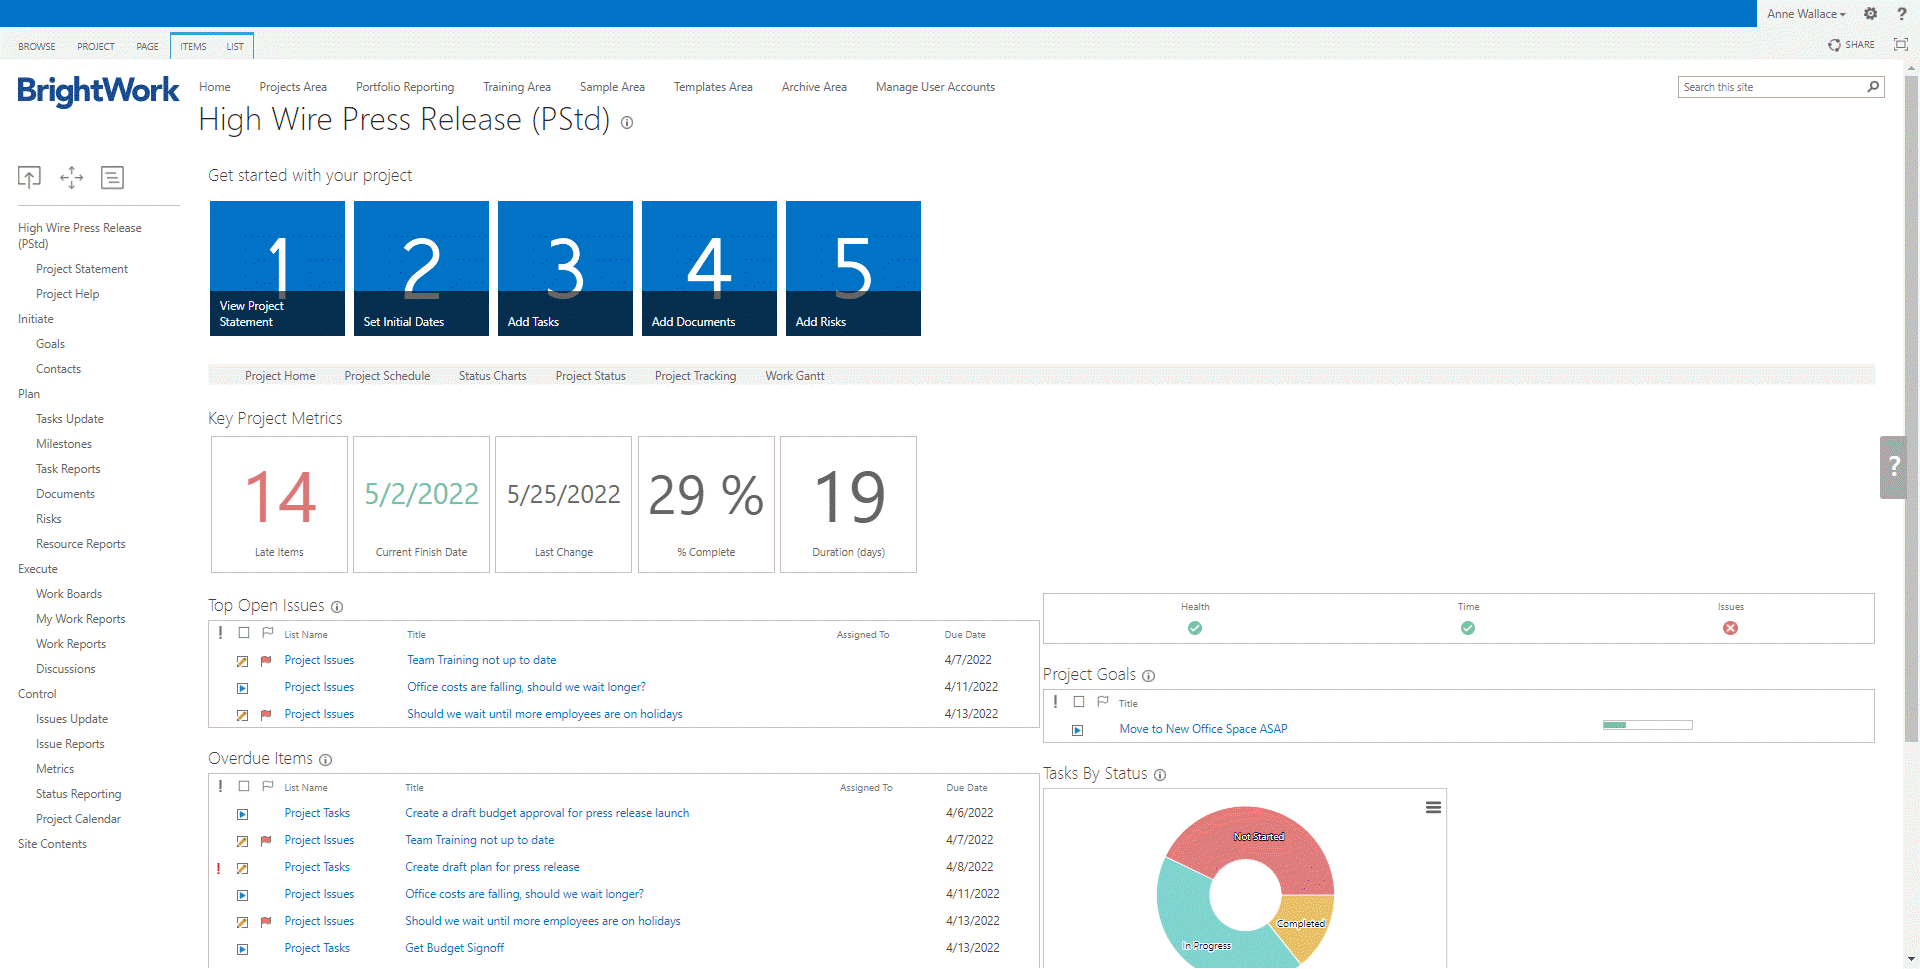Screen dimensions: 1920x969
Task: Click the goal progress bar for Move to New Office
Action: (x=1647, y=725)
